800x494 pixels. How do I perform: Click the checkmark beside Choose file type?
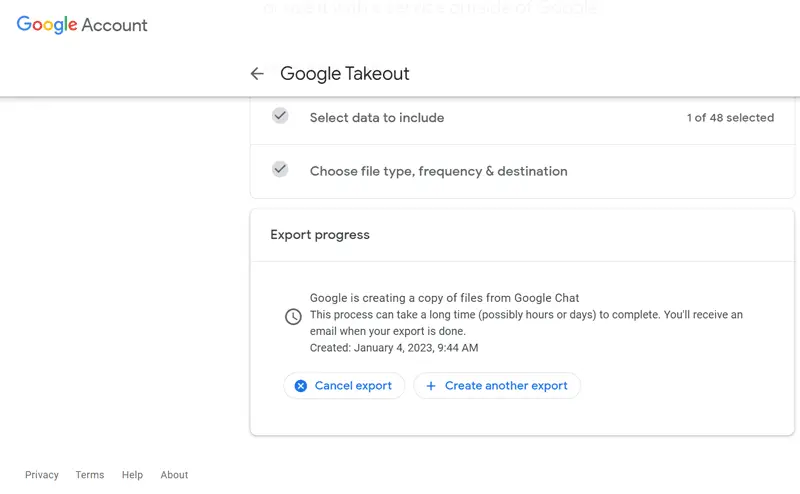coord(280,170)
